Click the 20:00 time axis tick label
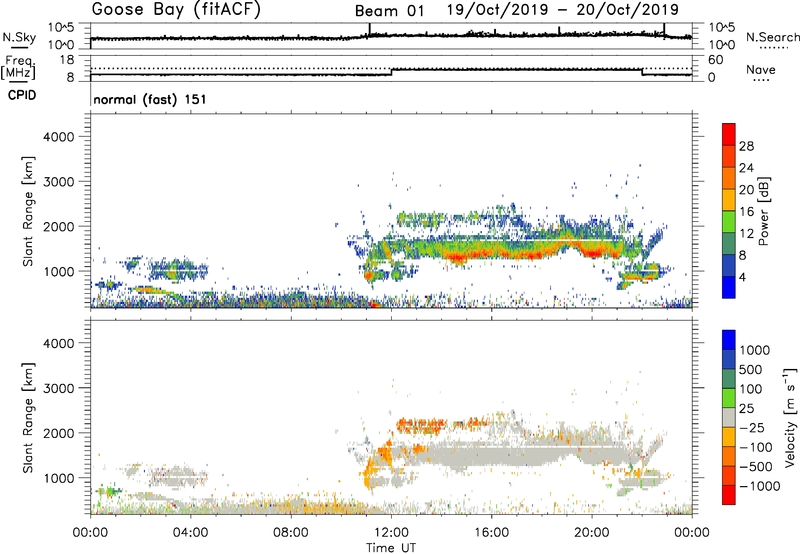800x554 pixels. point(591,533)
